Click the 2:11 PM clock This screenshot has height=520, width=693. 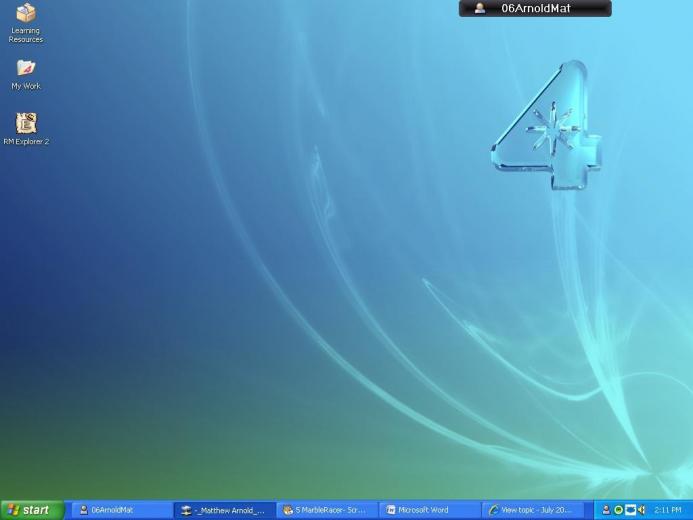668,510
